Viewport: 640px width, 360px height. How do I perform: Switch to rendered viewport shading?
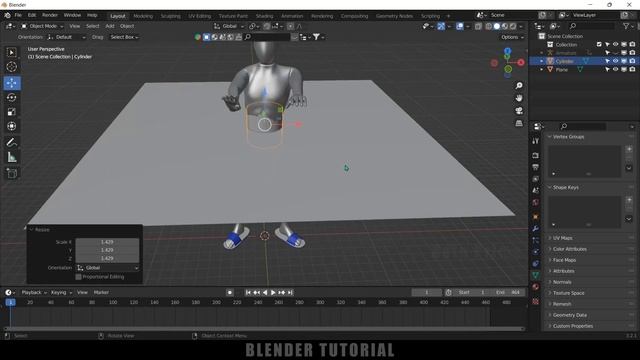(x=513, y=26)
